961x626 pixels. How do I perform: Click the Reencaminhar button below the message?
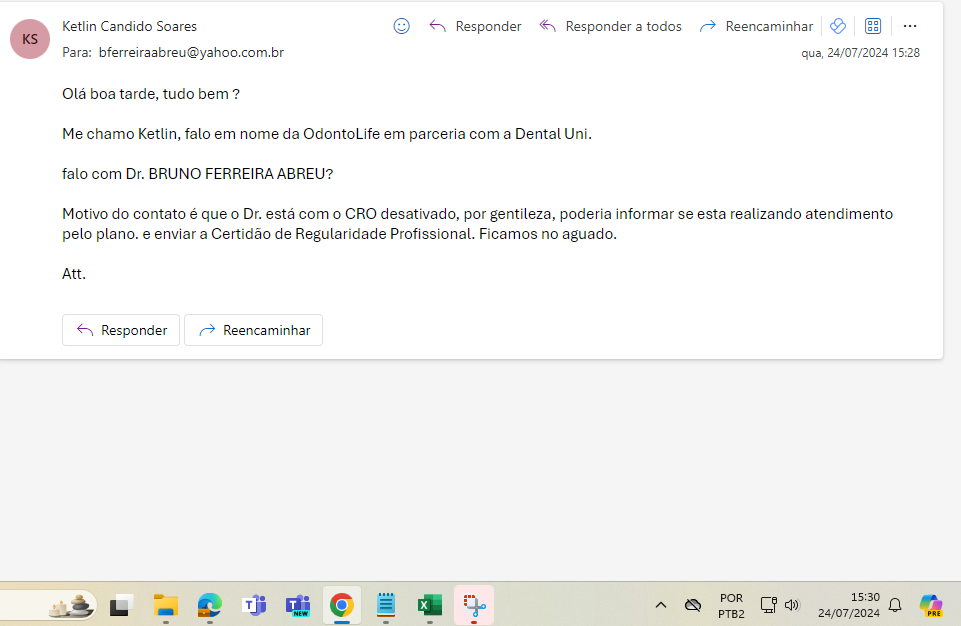pyautogui.click(x=254, y=330)
